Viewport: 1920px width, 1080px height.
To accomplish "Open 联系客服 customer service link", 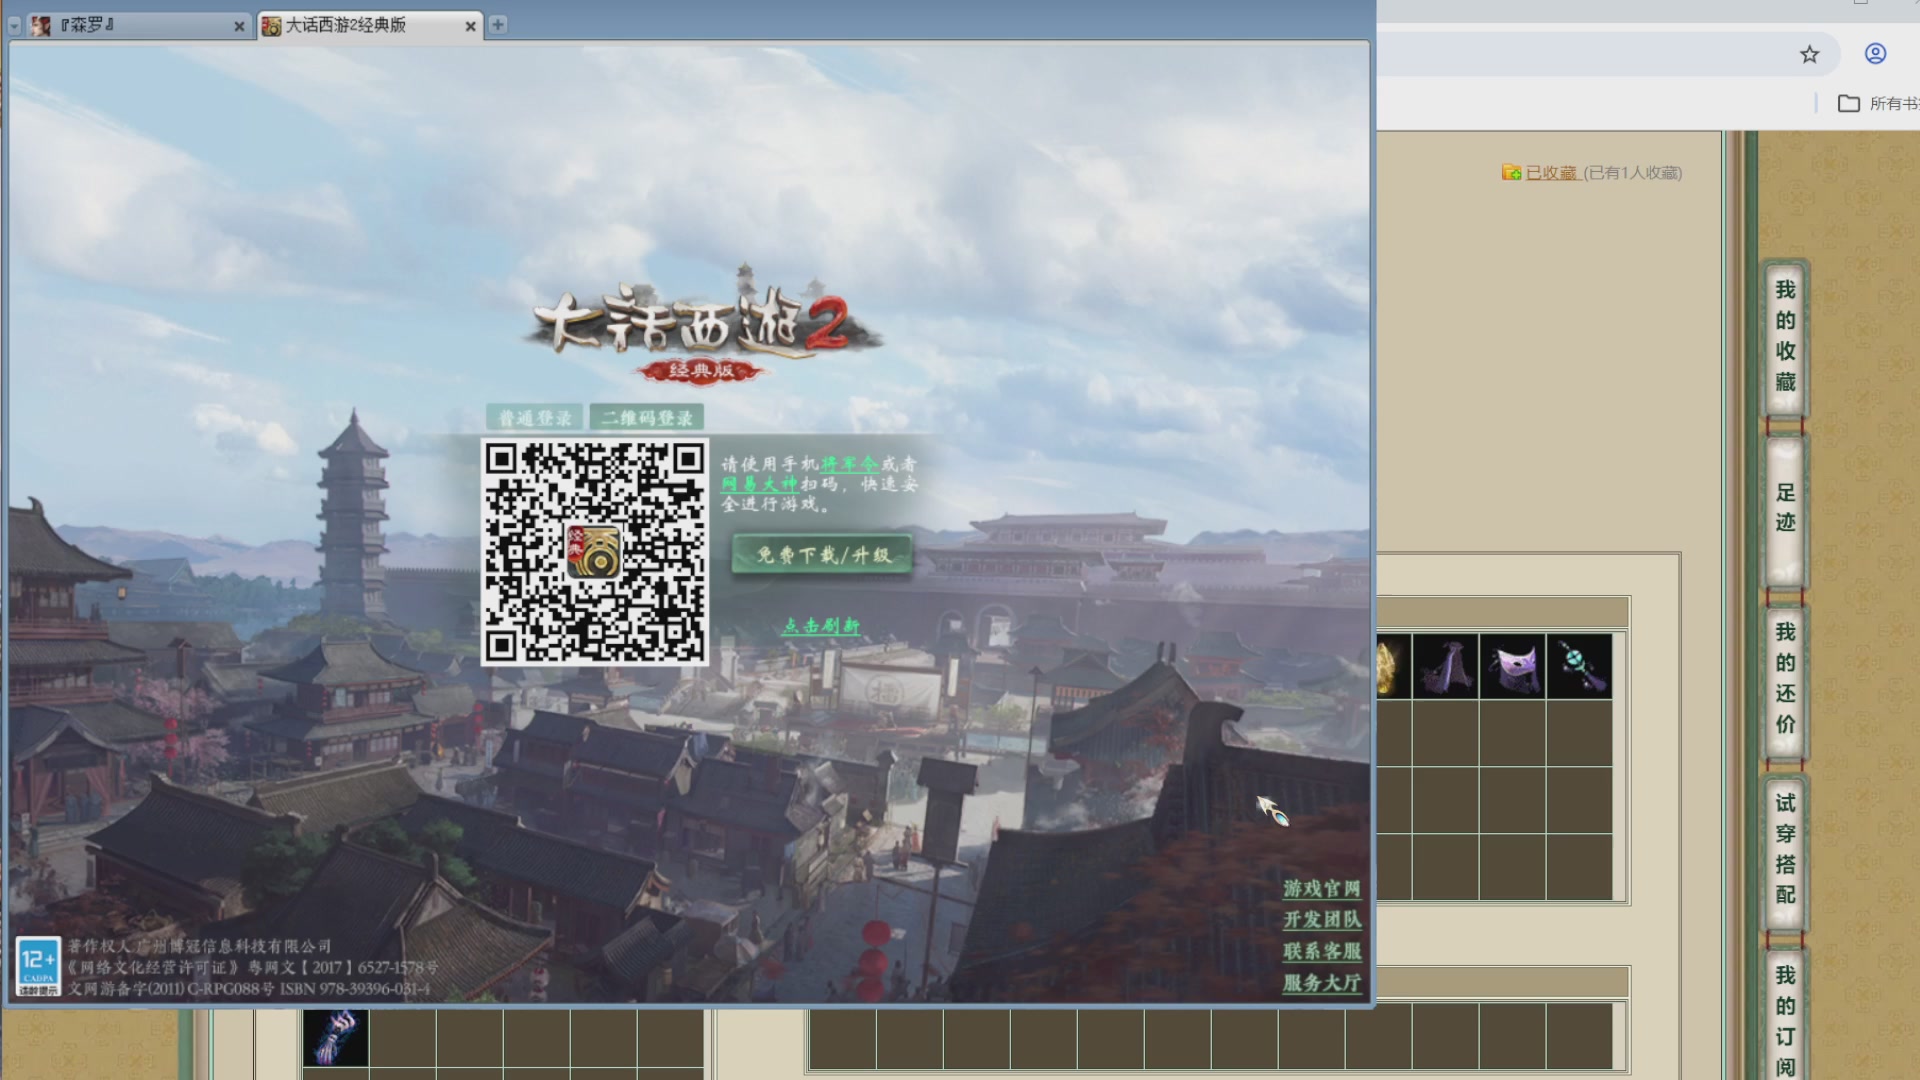I will 1321,951.
